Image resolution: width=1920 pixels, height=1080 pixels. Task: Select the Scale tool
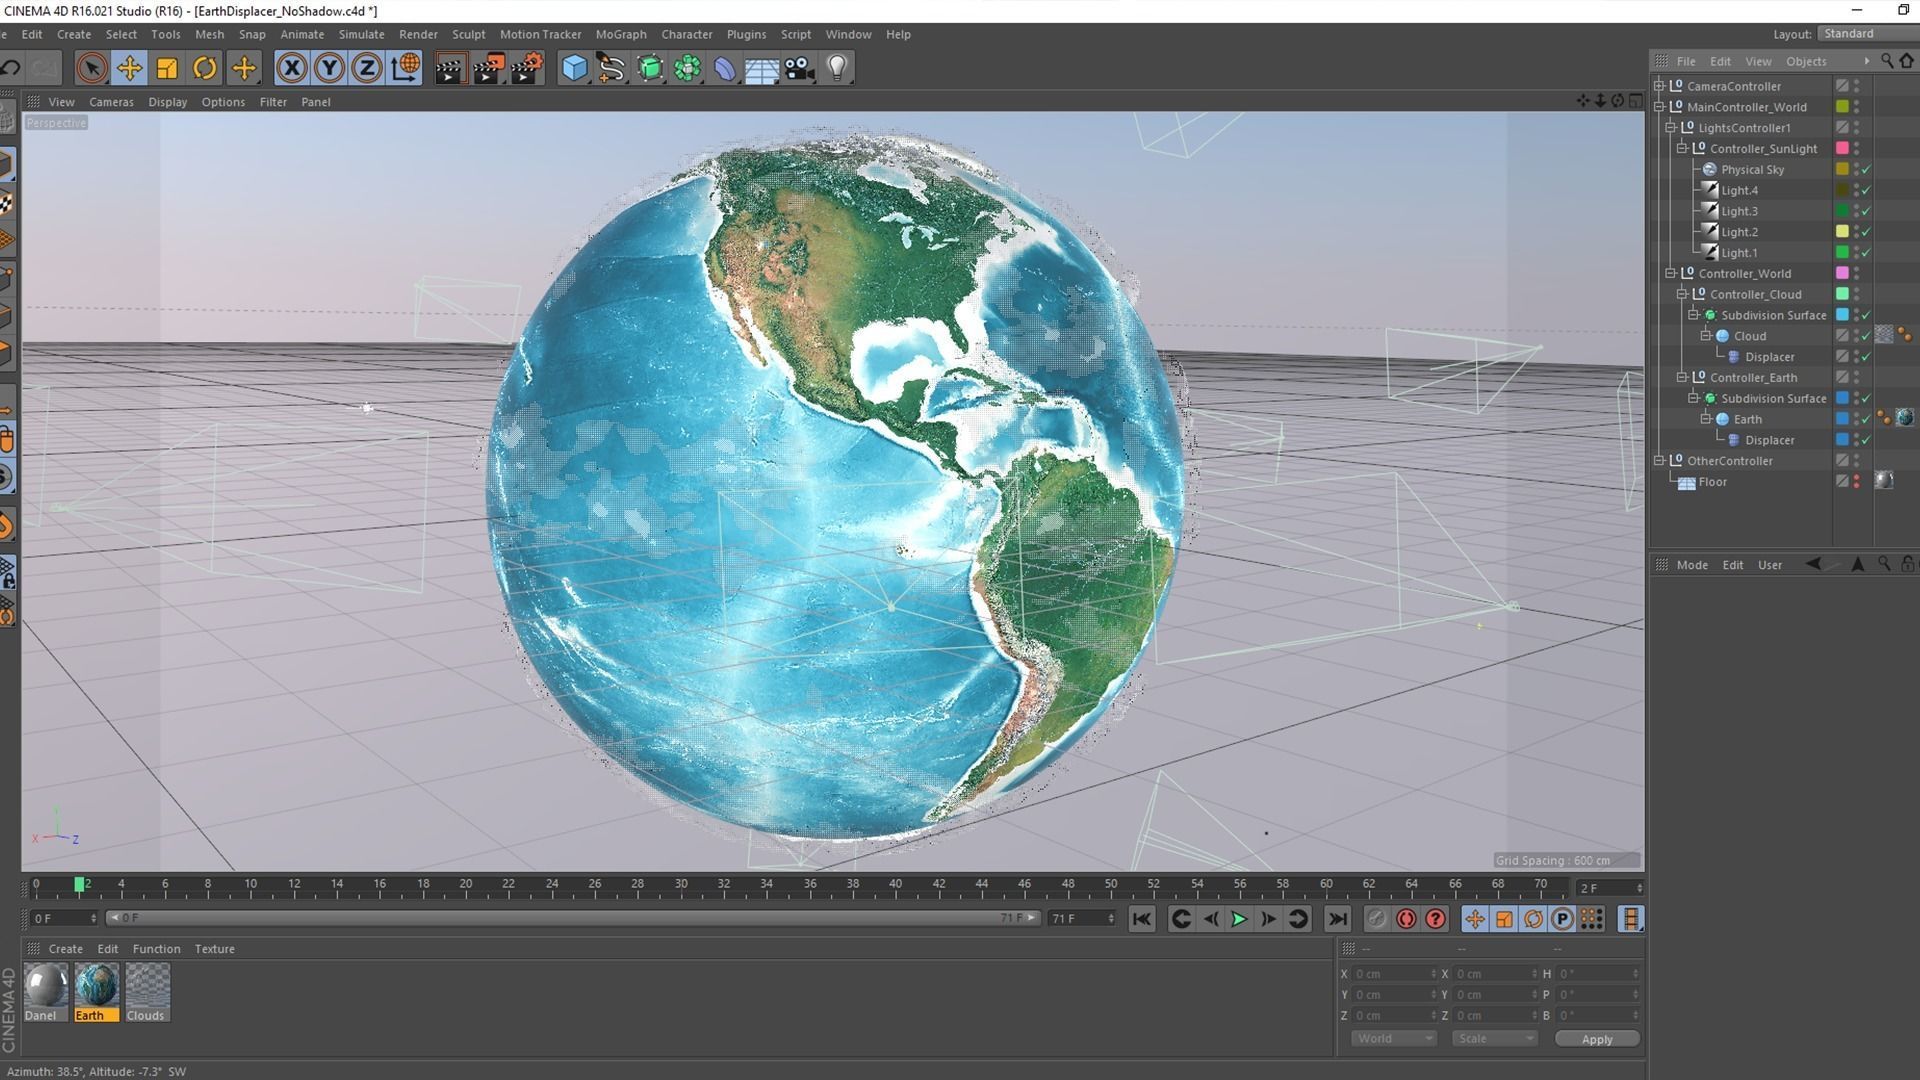click(x=167, y=68)
